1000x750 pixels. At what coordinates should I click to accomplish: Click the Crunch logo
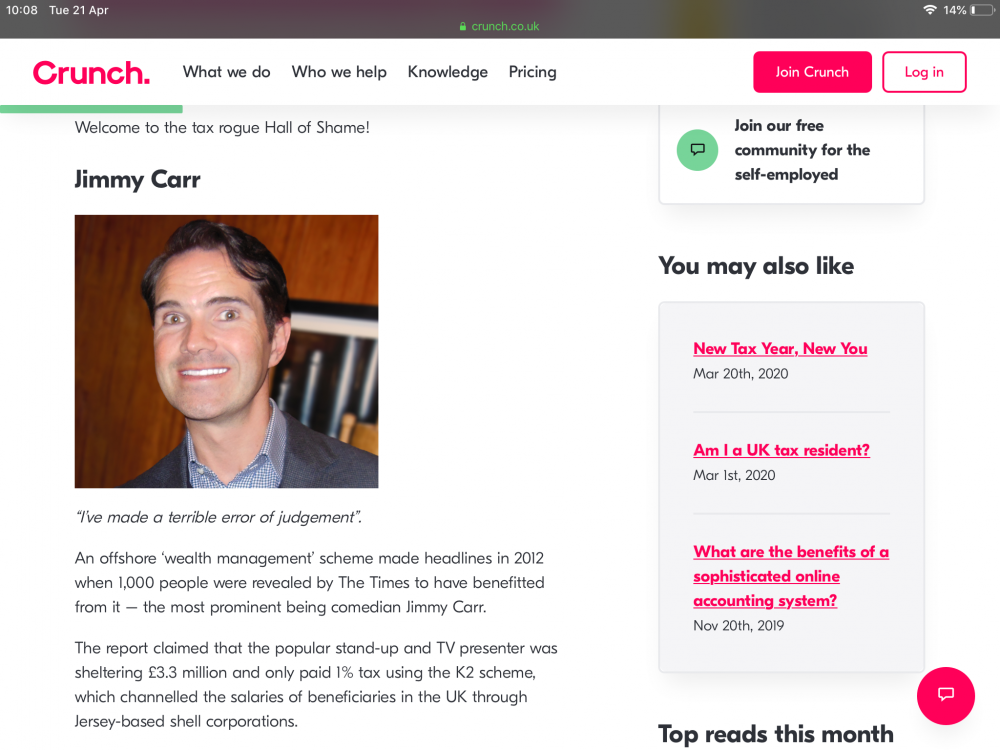(91, 73)
